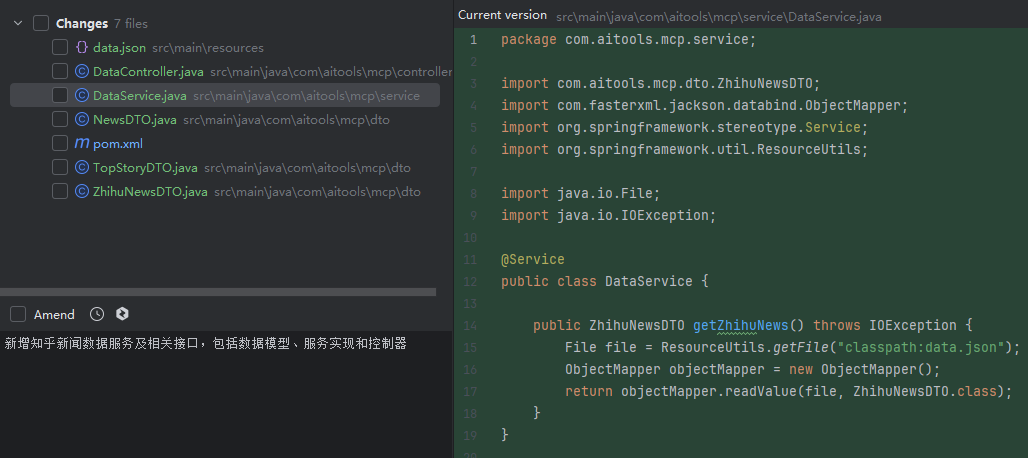
Task: Toggle the pom.xml file checkbox
Action: click(60, 144)
